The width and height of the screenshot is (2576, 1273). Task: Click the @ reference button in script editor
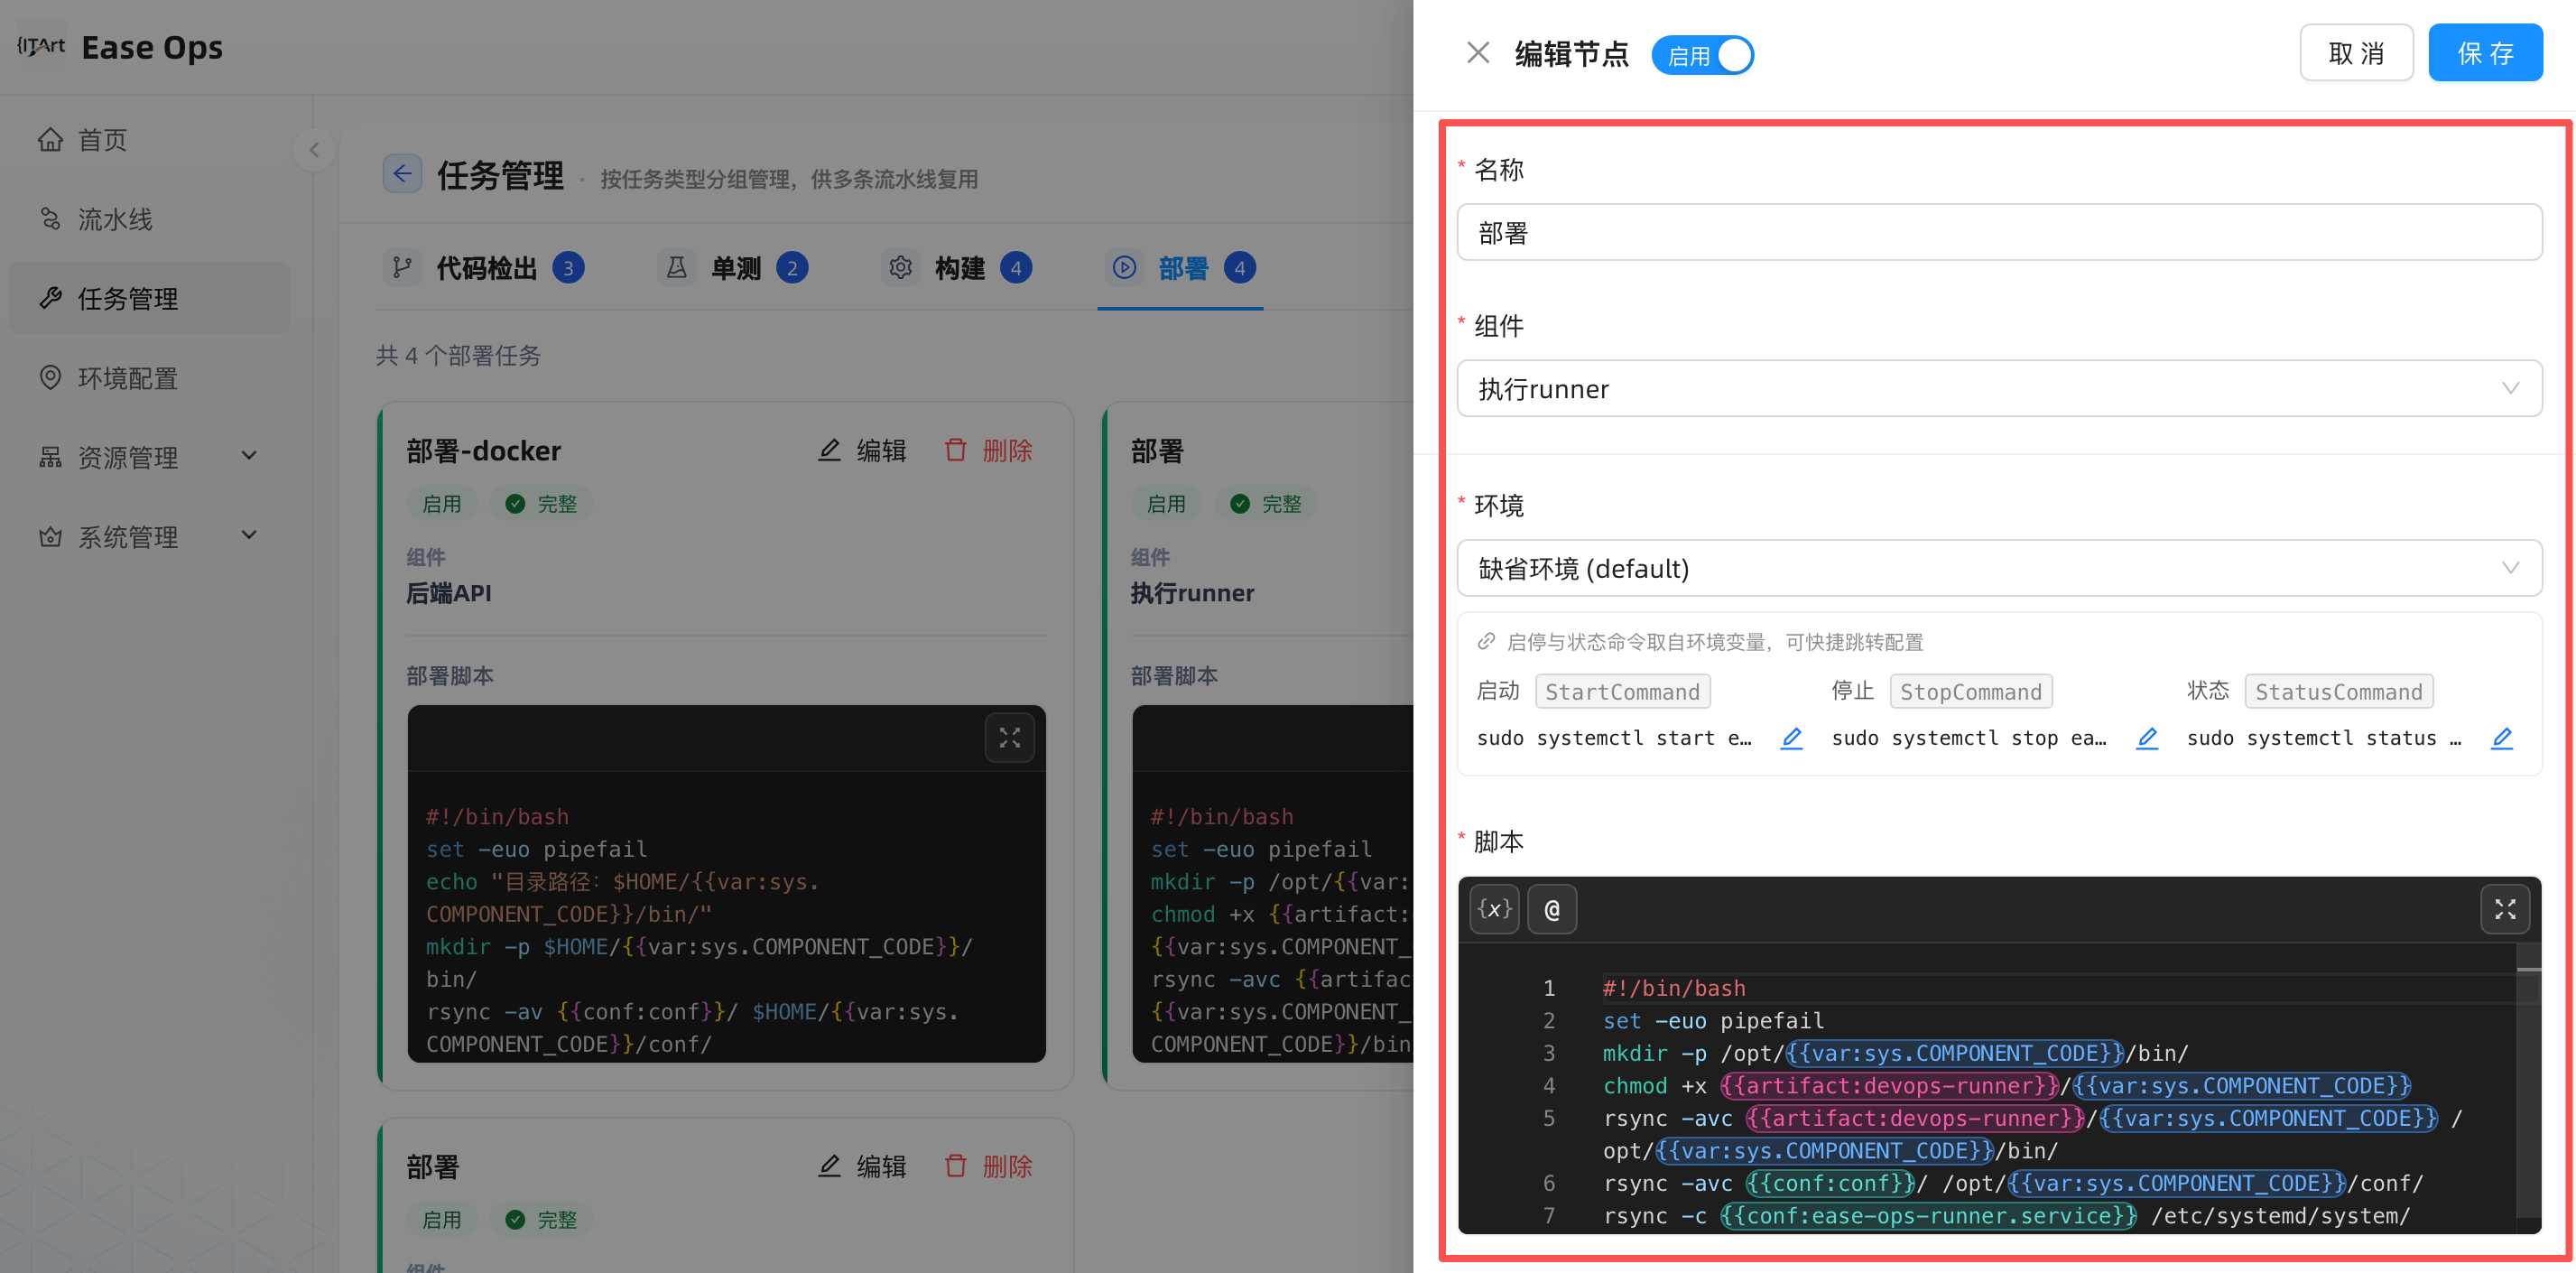click(x=1552, y=909)
